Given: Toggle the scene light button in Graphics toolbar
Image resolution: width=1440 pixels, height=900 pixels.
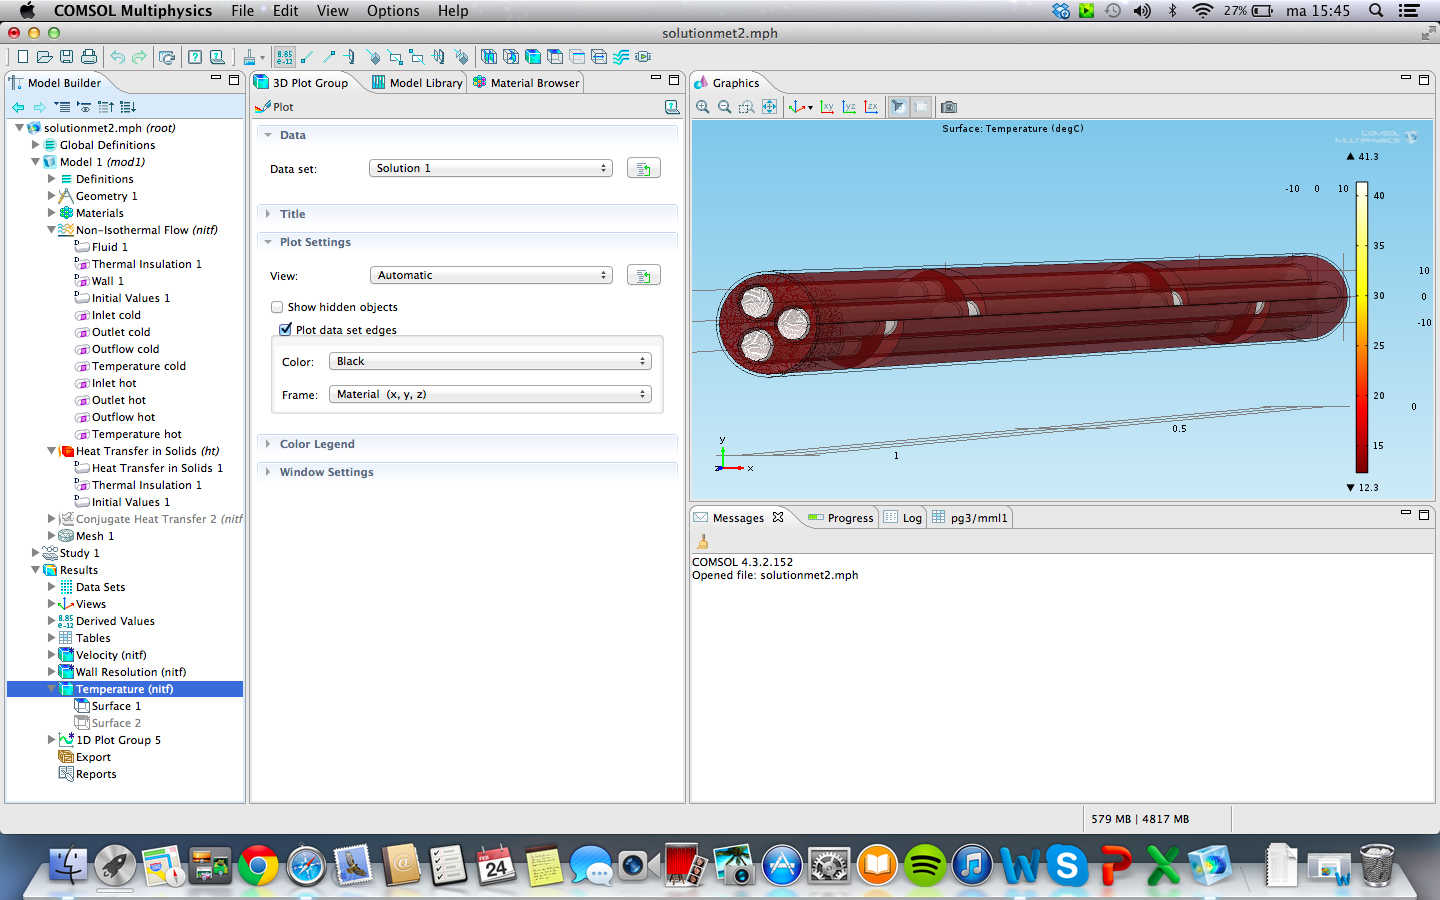Looking at the screenshot, I should (898, 107).
